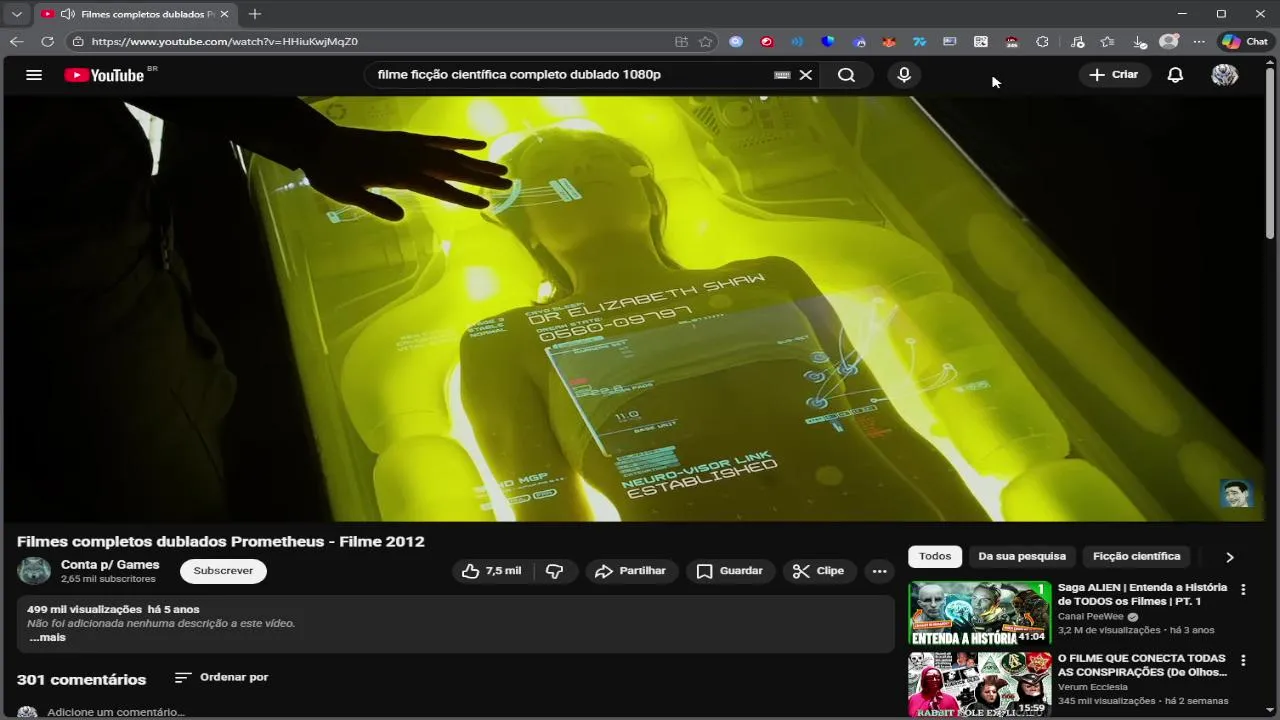
Task: Open the Saga ALIEN video title link
Action: [x=1142, y=594]
